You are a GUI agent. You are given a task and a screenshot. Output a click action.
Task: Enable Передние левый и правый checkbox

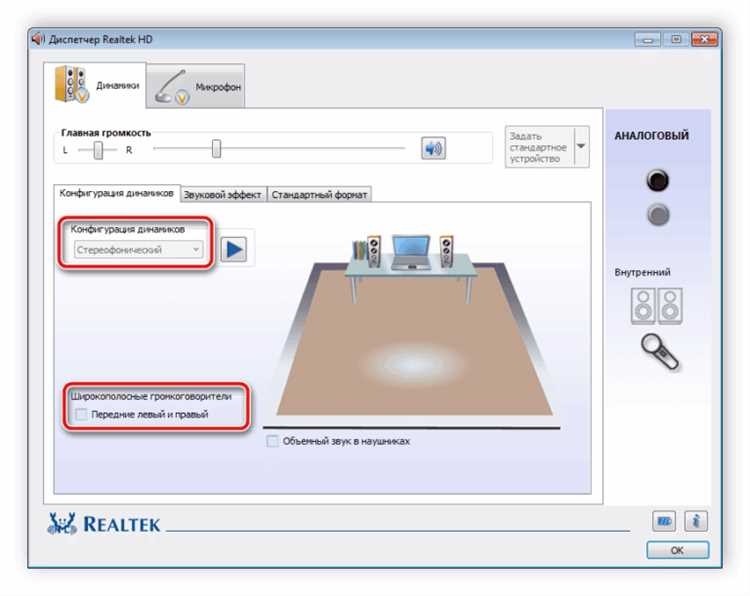tap(82, 414)
